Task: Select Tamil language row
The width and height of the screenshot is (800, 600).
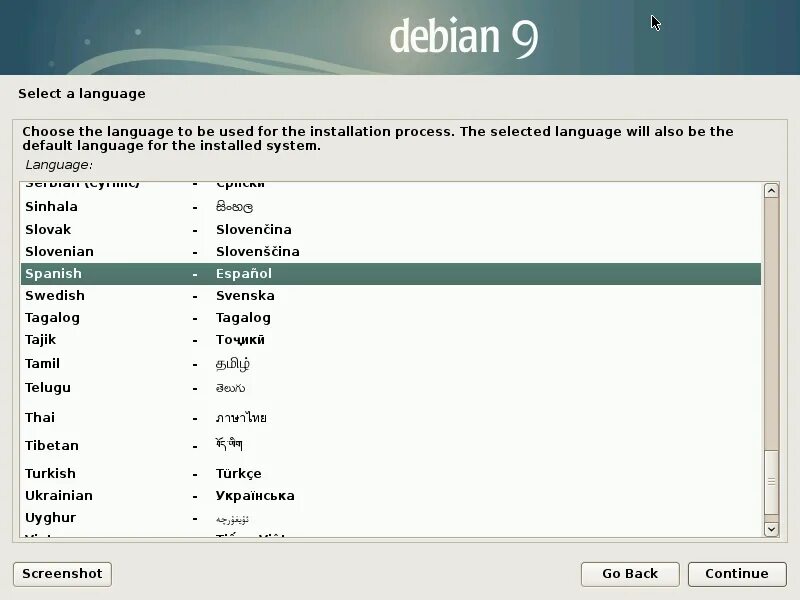Action: point(391,363)
